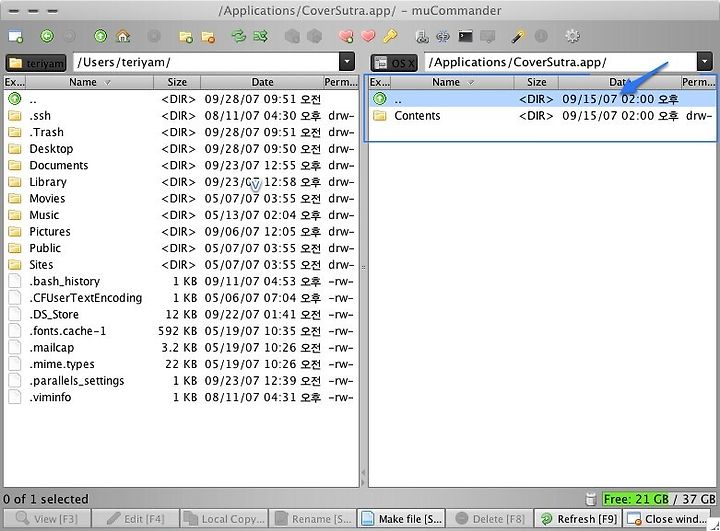Image resolution: width=720 pixels, height=531 pixels.
Task: Select the .viminfo file
Action: (181, 397)
